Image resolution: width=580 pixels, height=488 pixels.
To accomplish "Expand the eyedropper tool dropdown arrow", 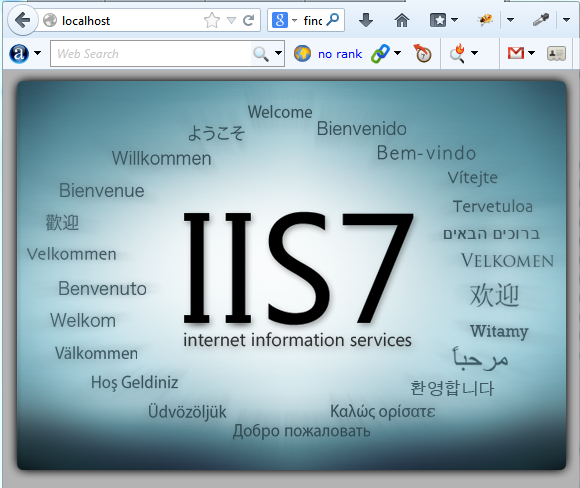I will click(x=566, y=20).
